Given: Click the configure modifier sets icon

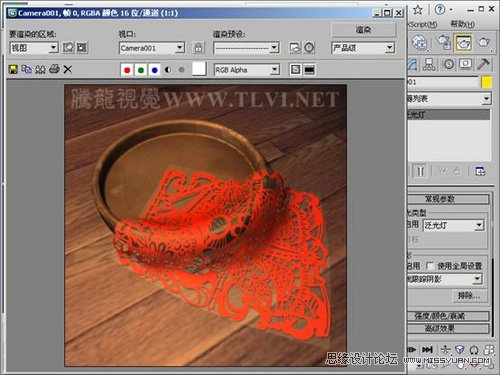Looking at the screenshot, I should coord(480,171).
